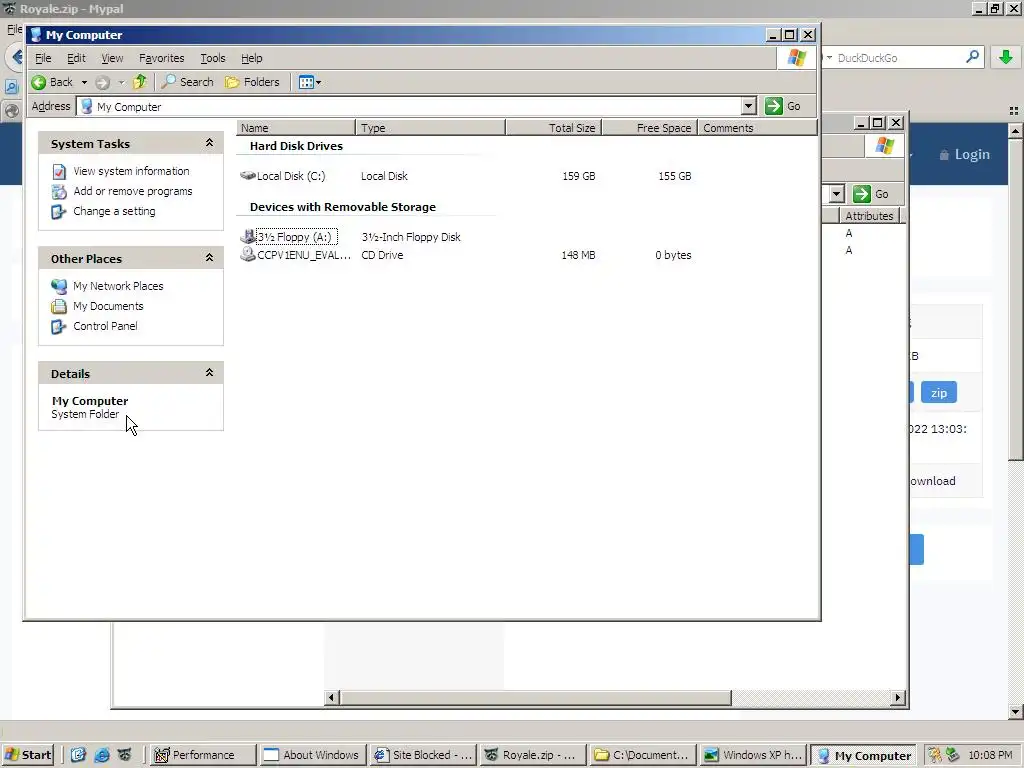Open the View menu
Viewport: 1024px width, 768px height.
pyautogui.click(x=112, y=58)
